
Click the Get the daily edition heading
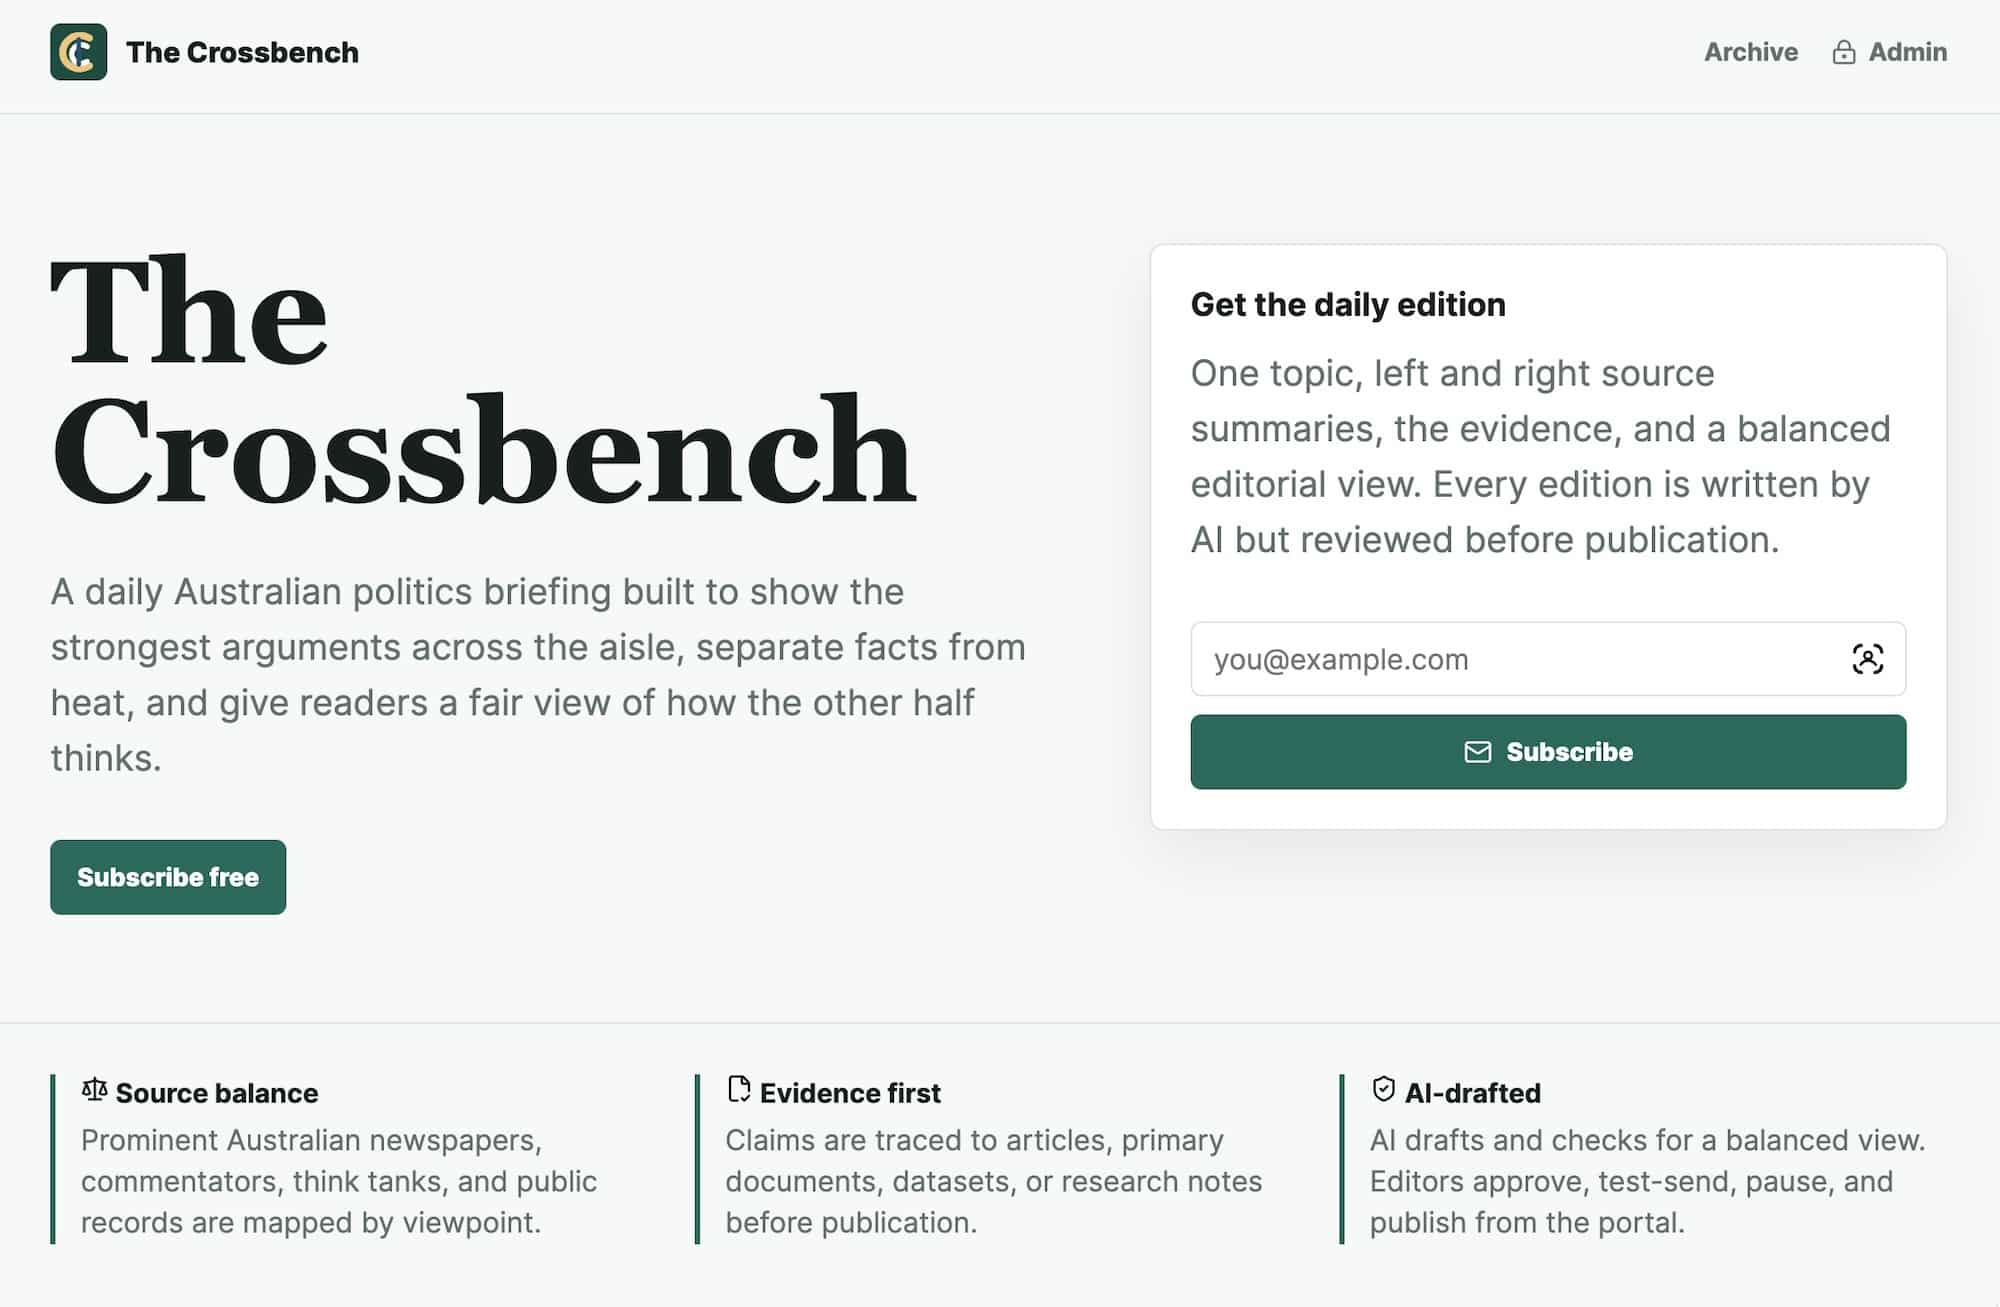pyautogui.click(x=1348, y=304)
